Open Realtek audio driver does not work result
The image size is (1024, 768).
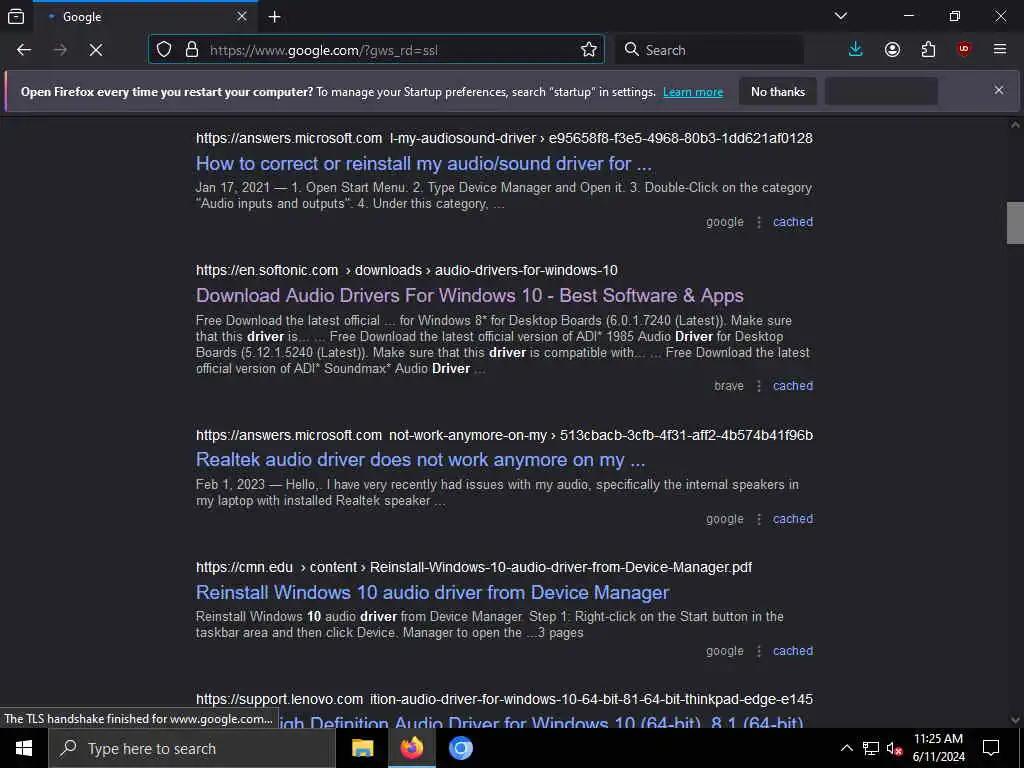(x=421, y=460)
